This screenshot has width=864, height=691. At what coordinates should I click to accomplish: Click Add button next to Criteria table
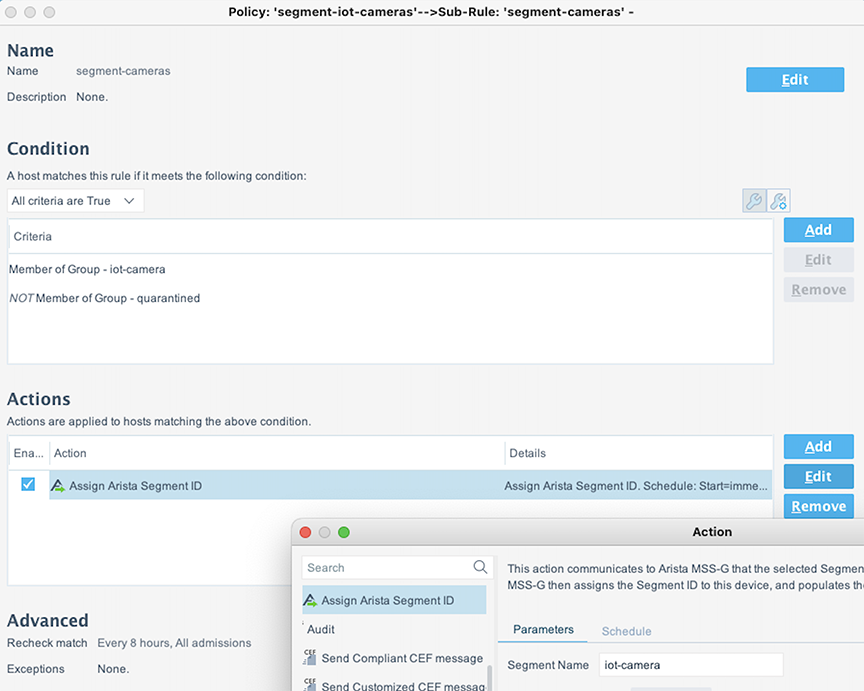[x=819, y=230]
